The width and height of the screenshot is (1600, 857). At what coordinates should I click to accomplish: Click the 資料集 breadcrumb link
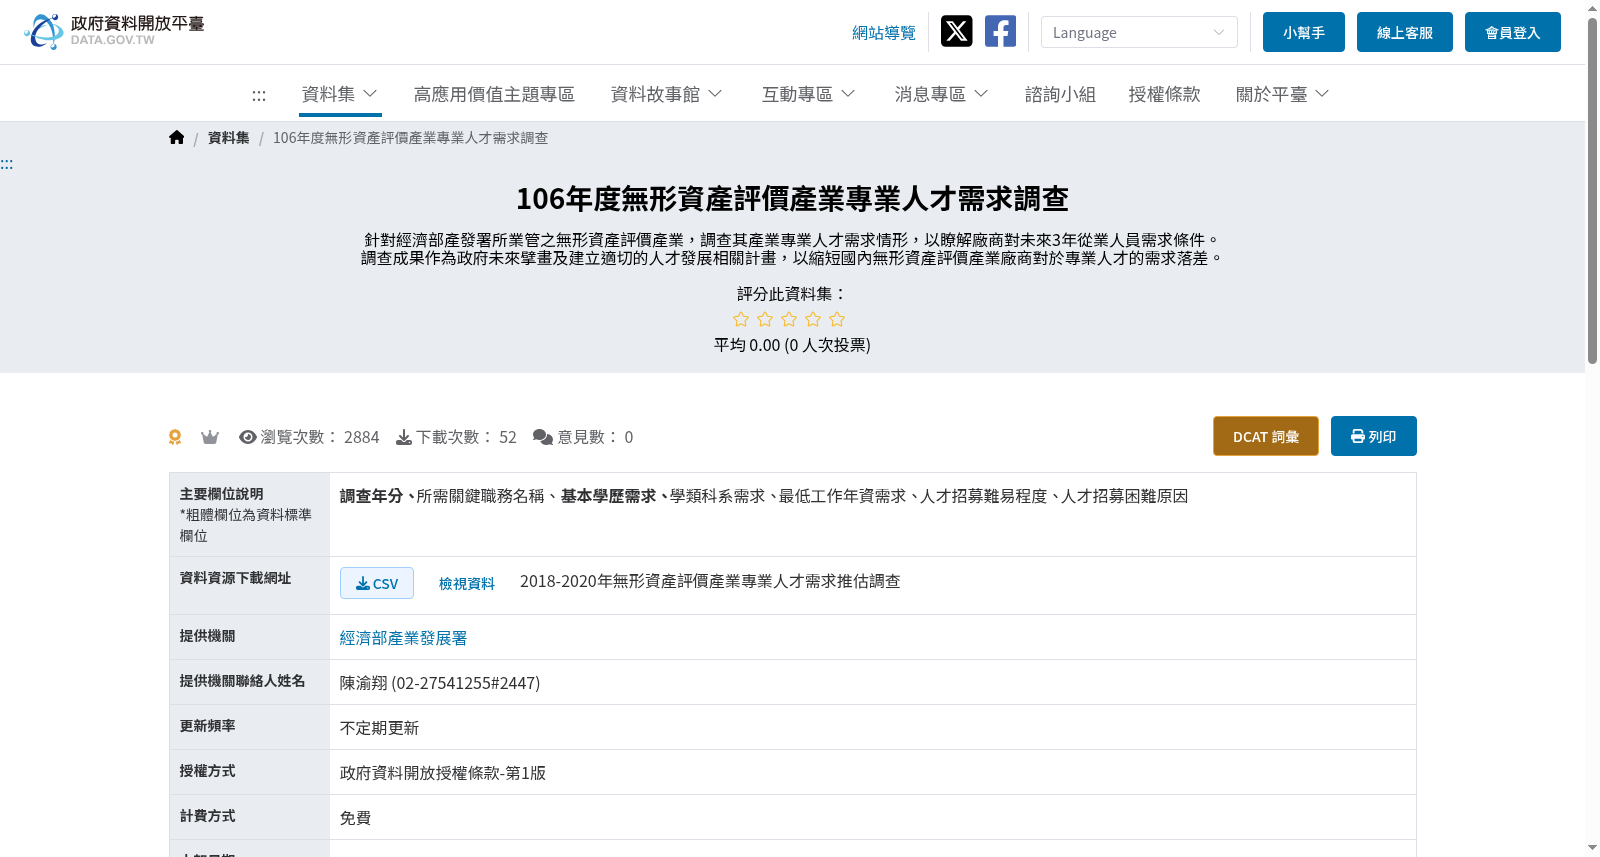(x=229, y=138)
